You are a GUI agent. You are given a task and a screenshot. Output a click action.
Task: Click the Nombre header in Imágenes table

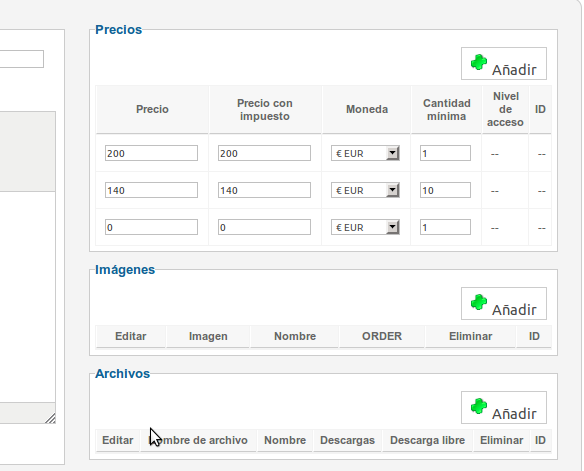pyautogui.click(x=295, y=336)
